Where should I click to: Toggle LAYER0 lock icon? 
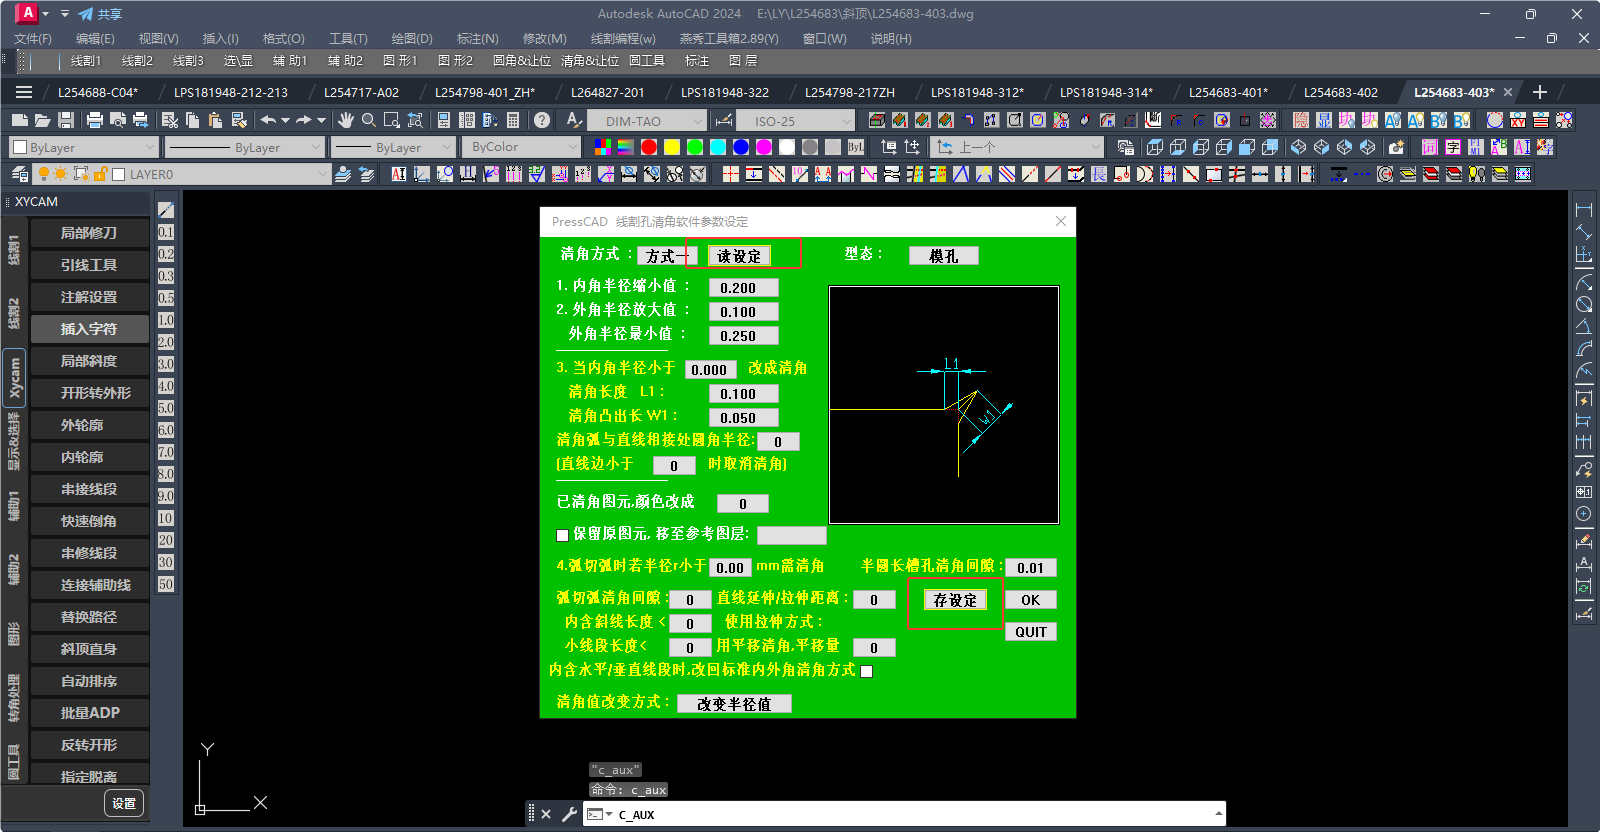pyautogui.click(x=100, y=174)
